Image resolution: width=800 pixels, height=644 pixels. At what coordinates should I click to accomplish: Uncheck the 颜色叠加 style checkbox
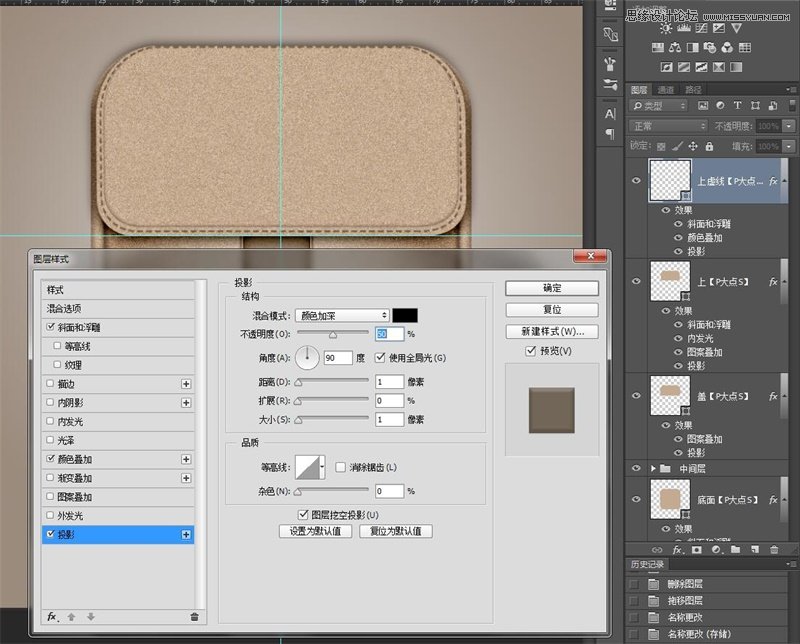click(50, 458)
